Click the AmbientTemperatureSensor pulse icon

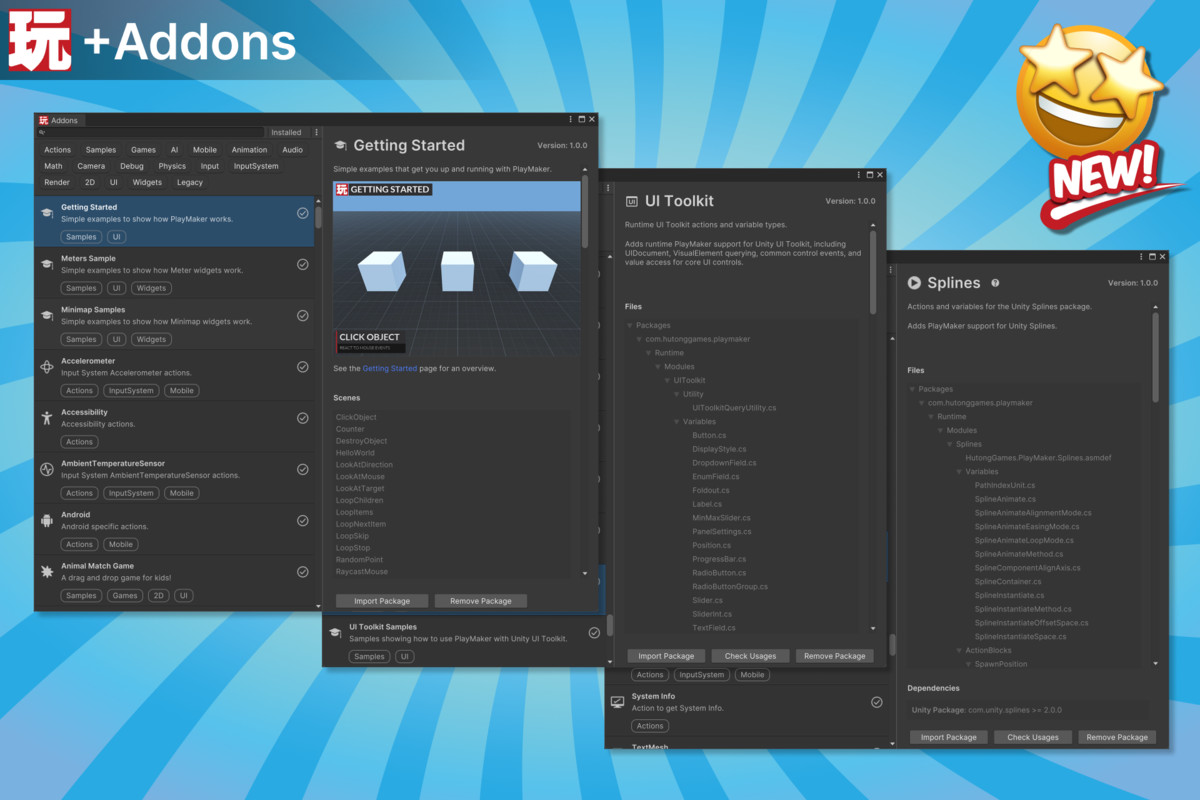click(46, 469)
